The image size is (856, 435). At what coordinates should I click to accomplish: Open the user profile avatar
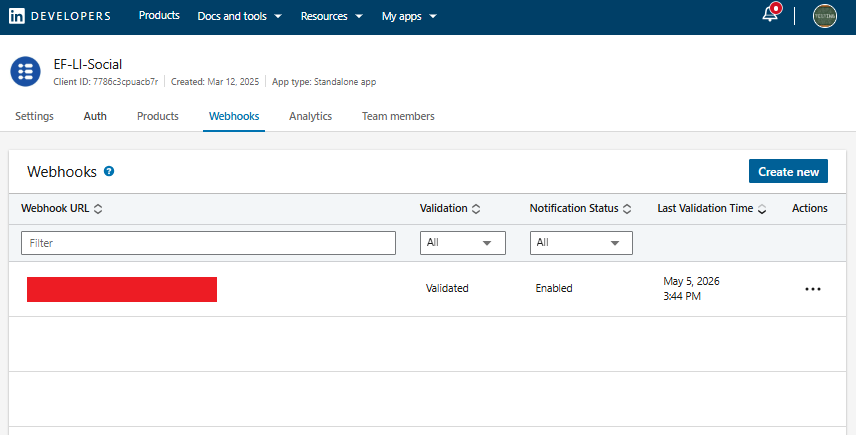tap(824, 16)
